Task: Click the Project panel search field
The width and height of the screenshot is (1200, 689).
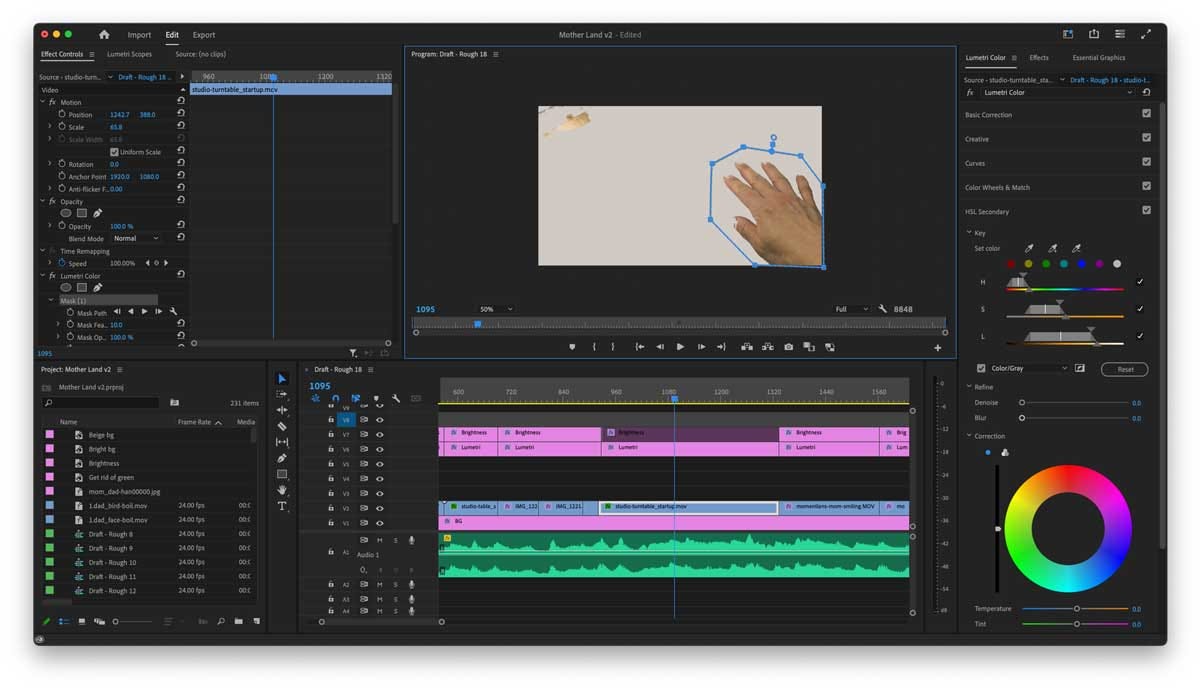Action: click(100, 403)
